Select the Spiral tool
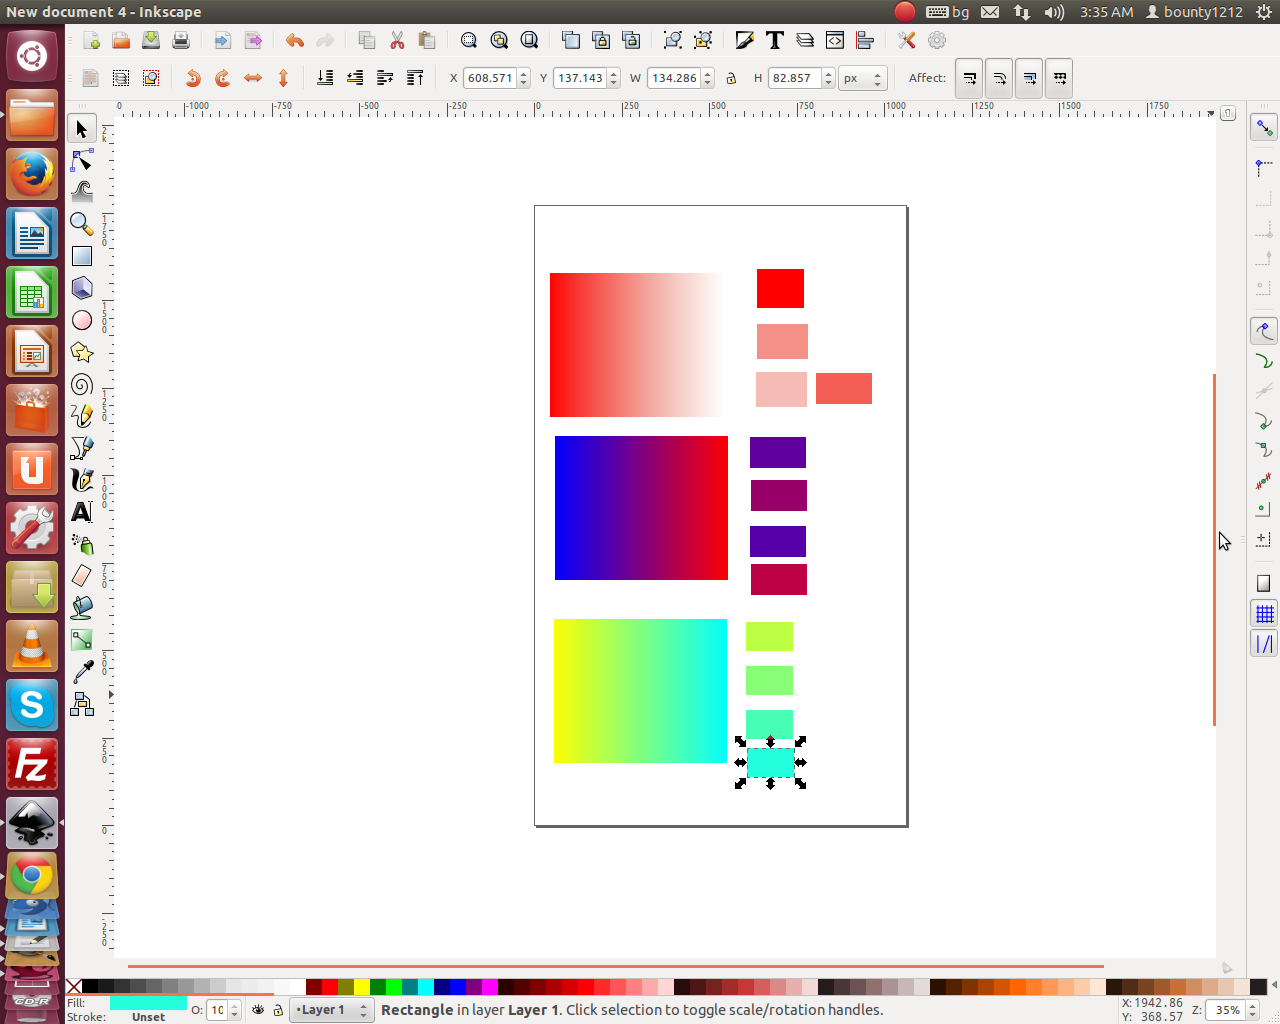The height and width of the screenshot is (1024, 1280). tap(82, 384)
